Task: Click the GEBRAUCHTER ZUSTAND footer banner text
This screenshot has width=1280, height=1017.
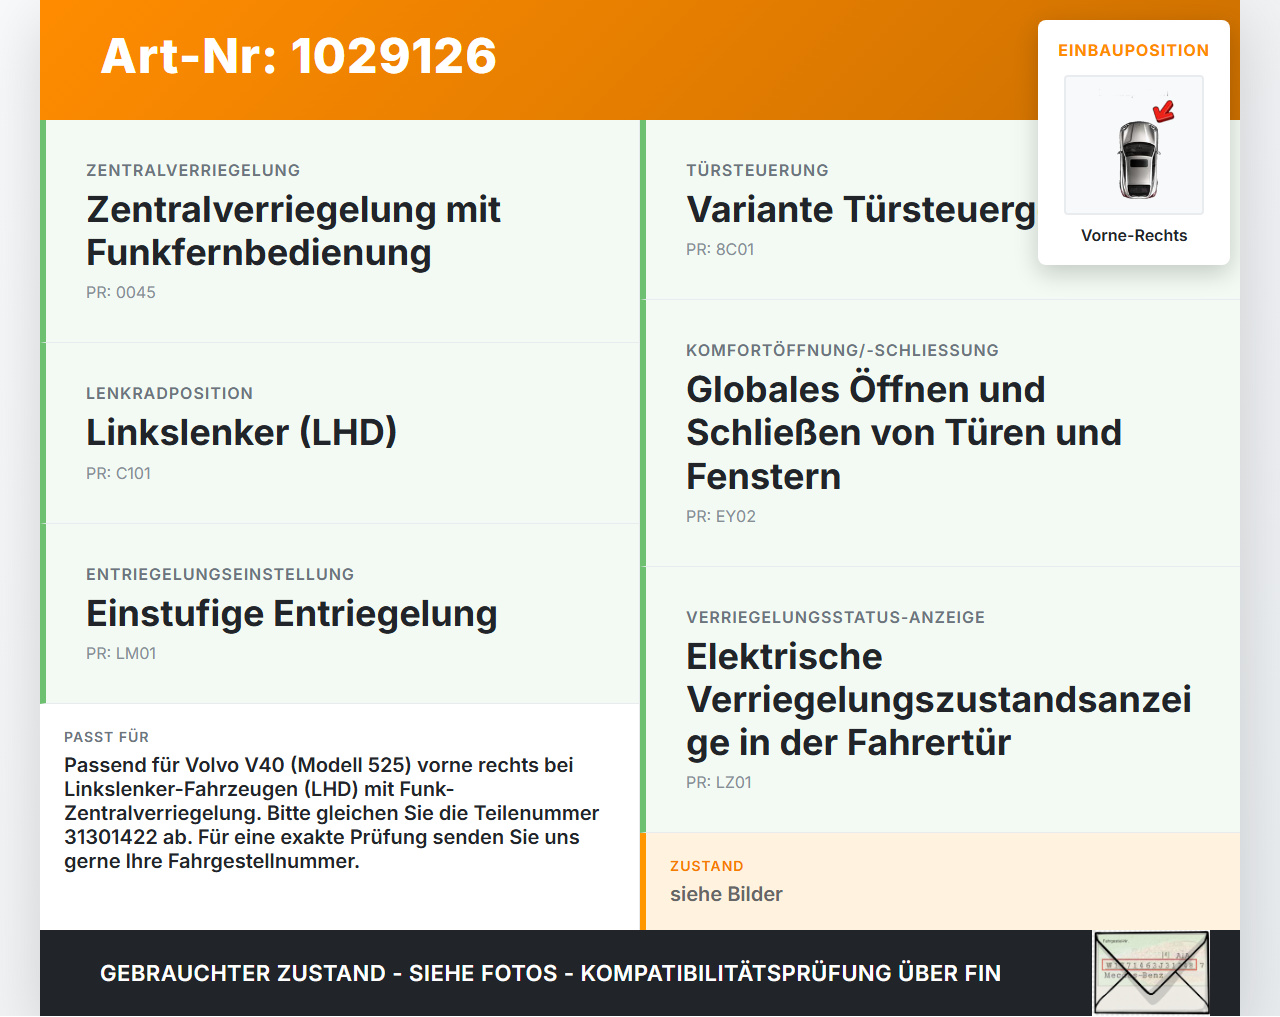Action: (550, 973)
